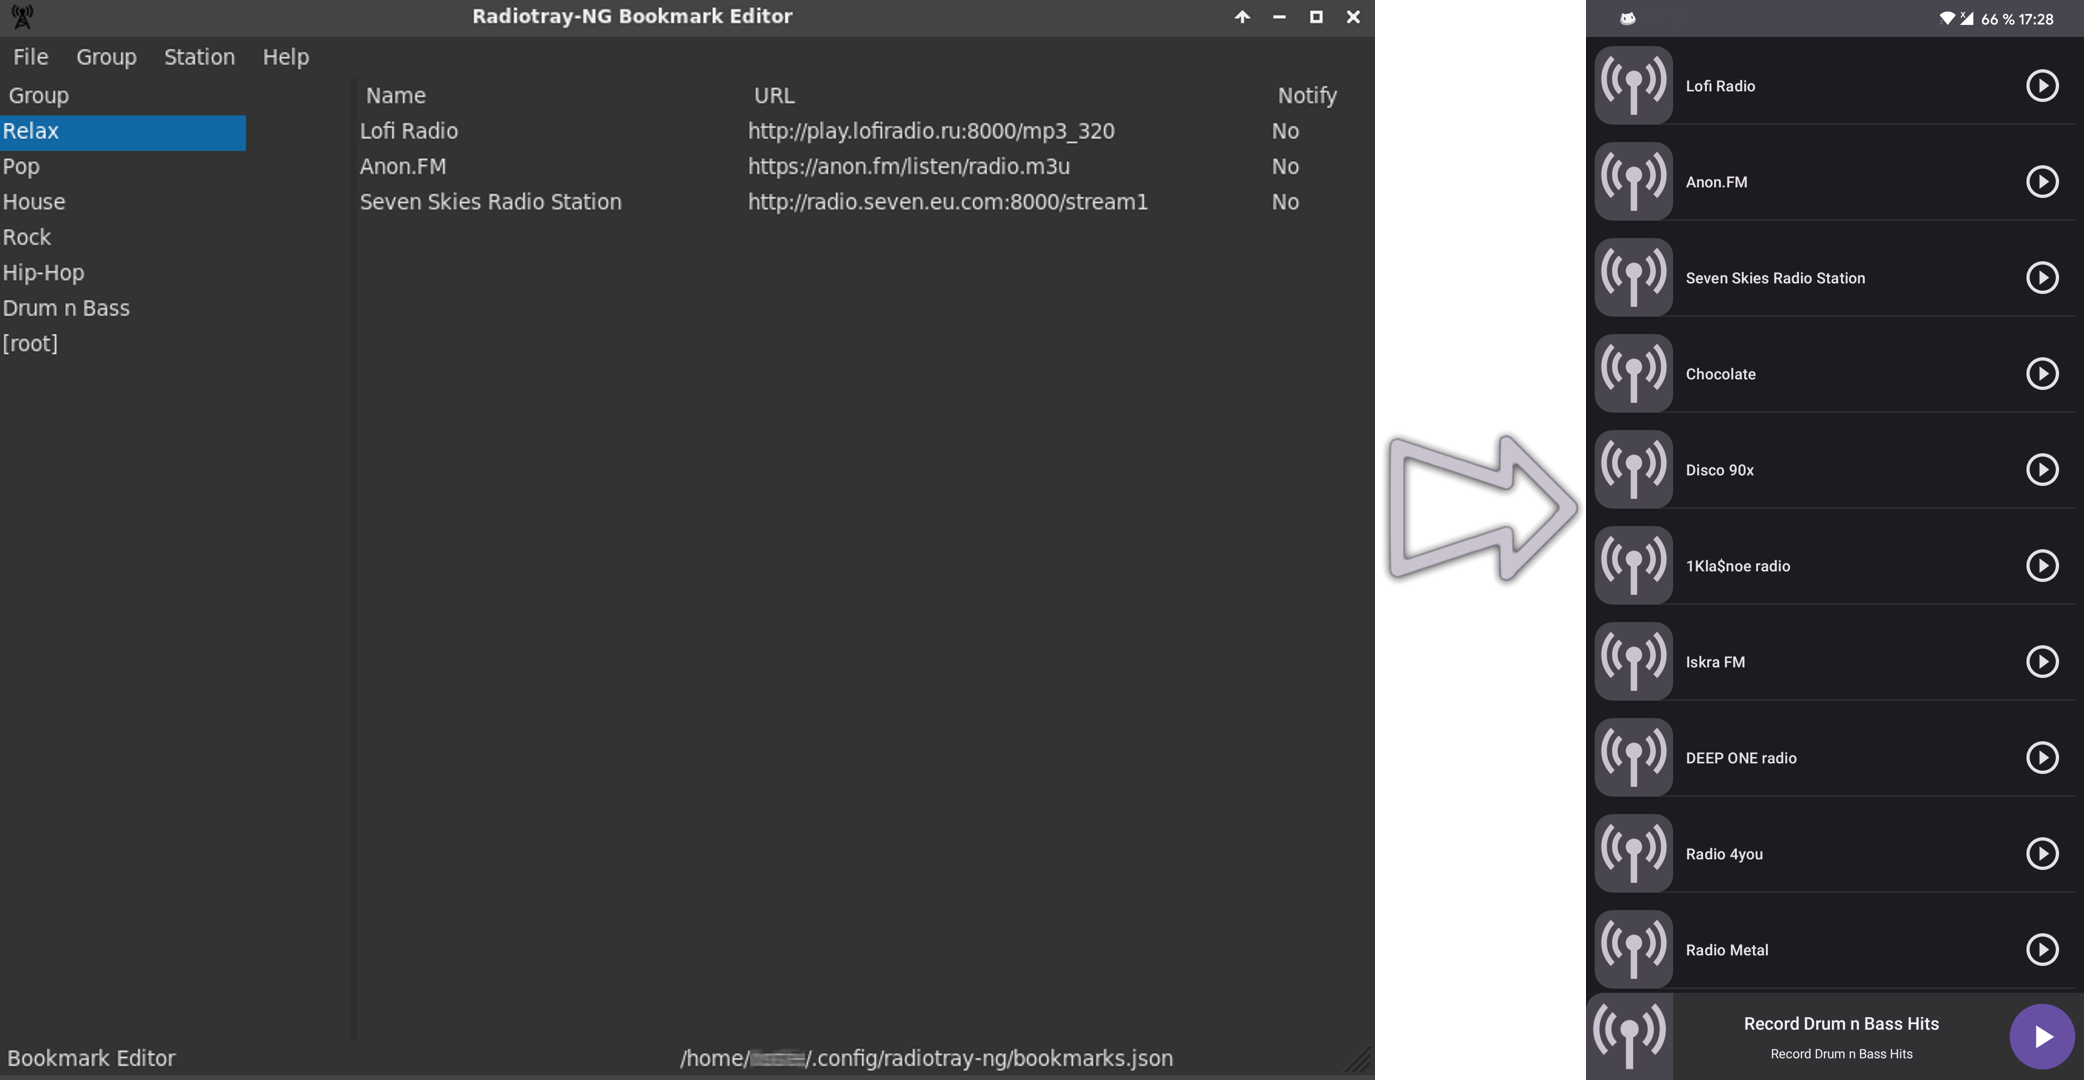Open the Help menu
2084x1080 pixels.
[x=285, y=57]
